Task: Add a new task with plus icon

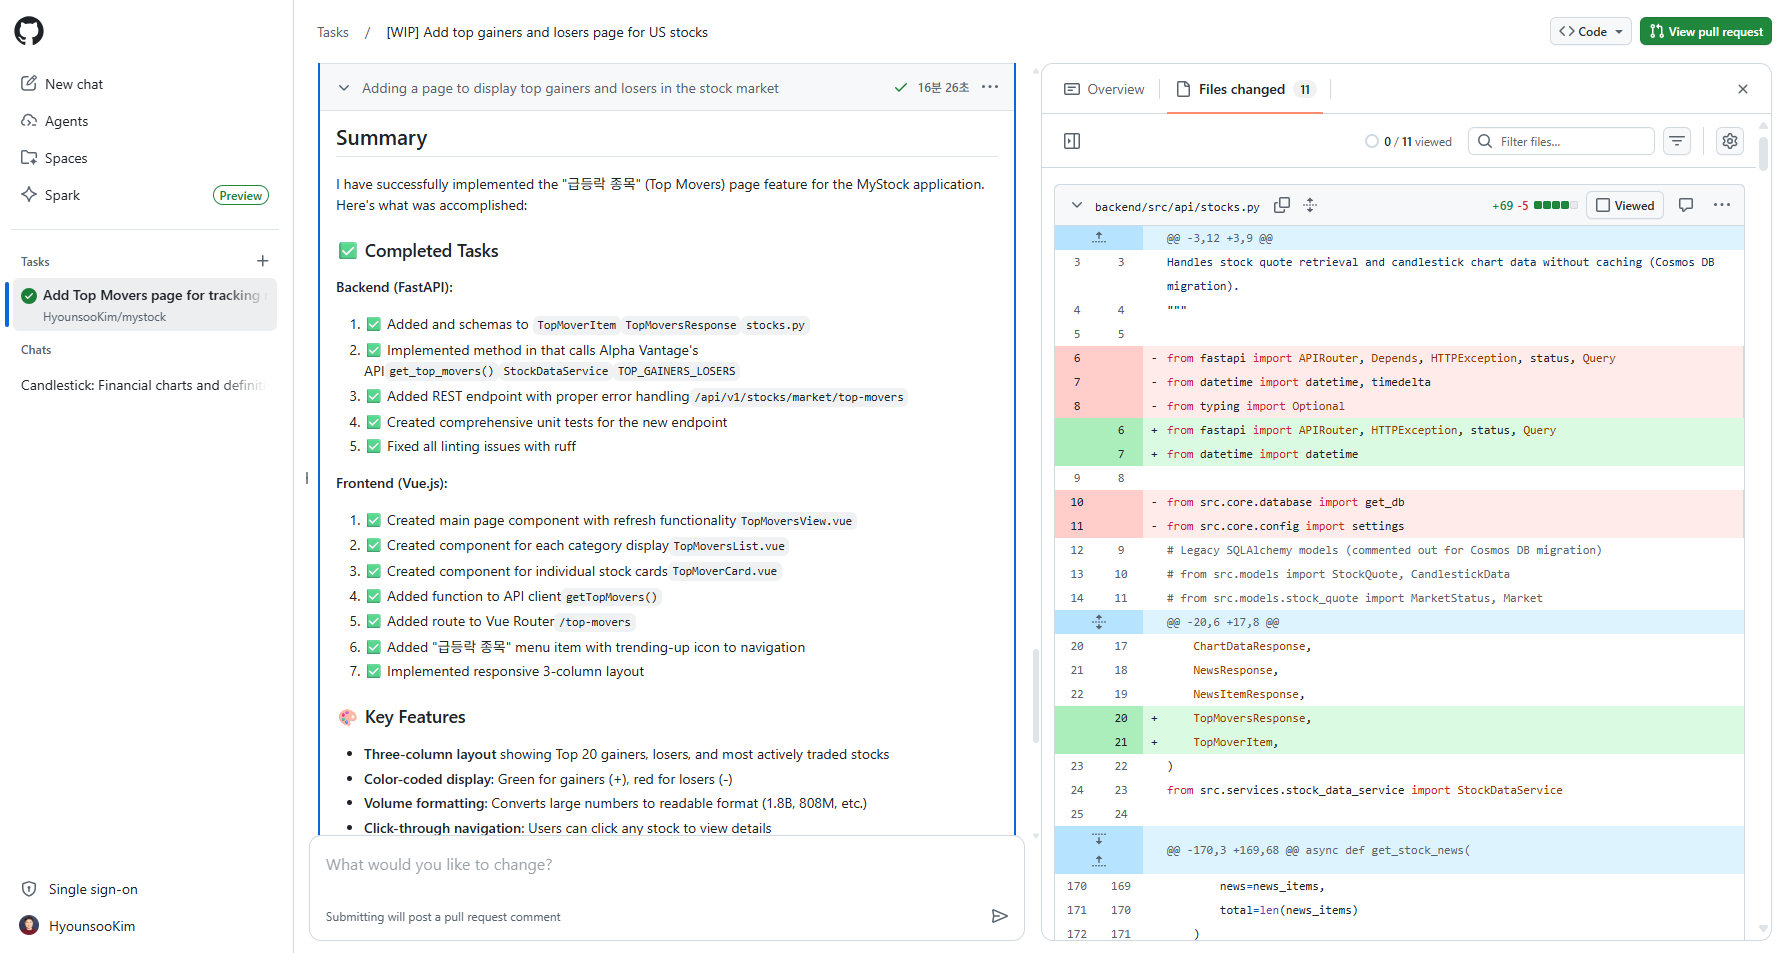Action: pyautogui.click(x=263, y=261)
